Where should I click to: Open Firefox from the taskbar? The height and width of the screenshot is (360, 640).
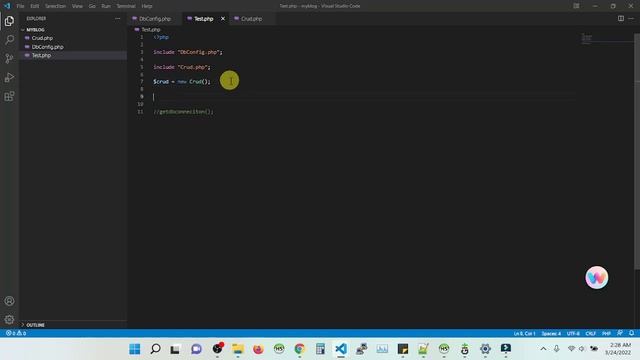[258, 349]
